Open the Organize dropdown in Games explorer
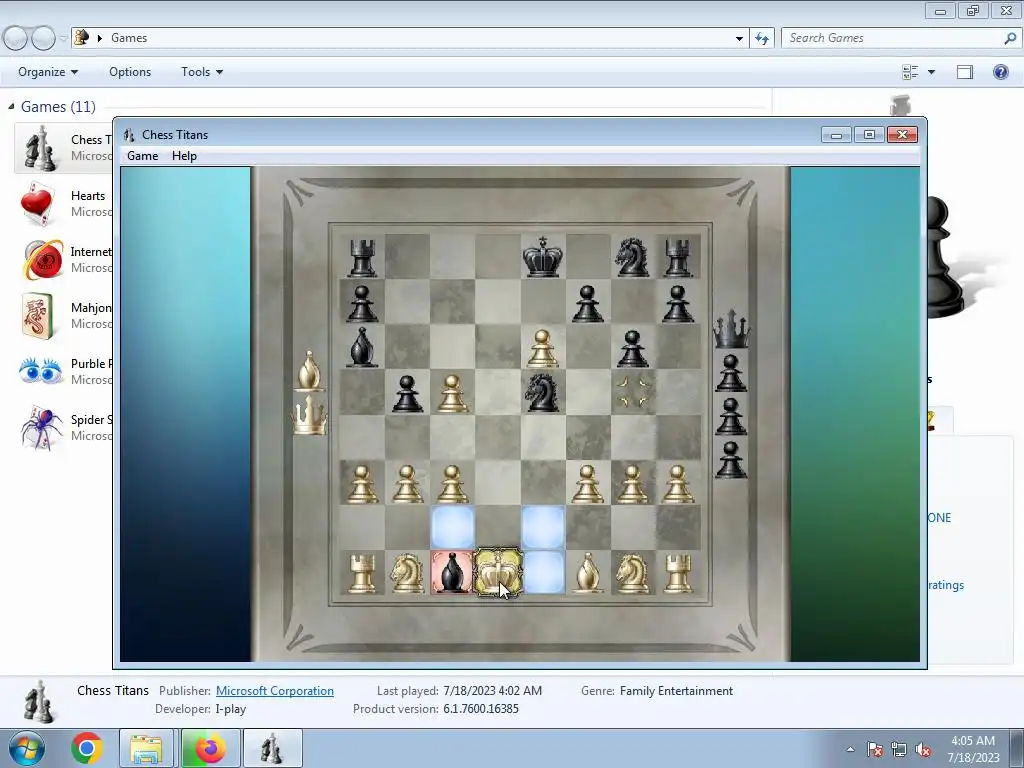 tap(48, 72)
